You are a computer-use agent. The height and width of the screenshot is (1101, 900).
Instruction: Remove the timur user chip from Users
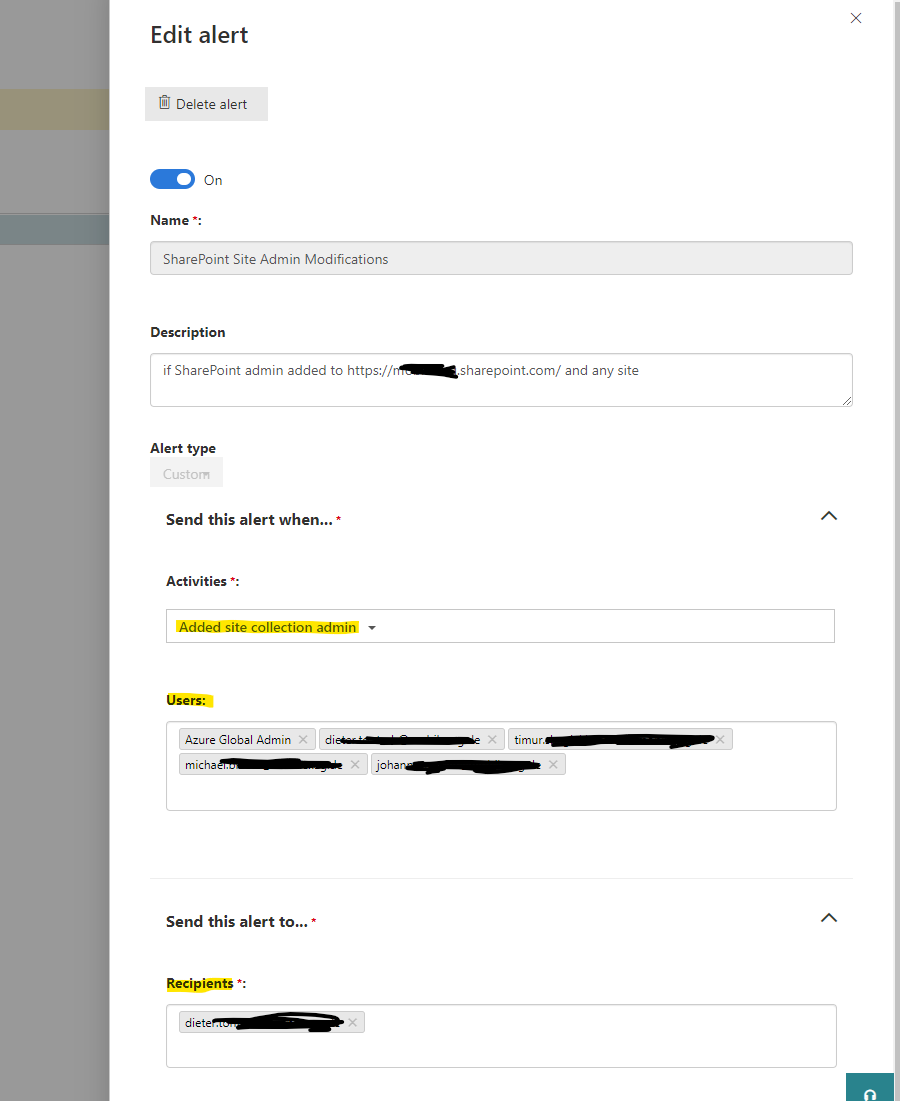click(x=720, y=739)
